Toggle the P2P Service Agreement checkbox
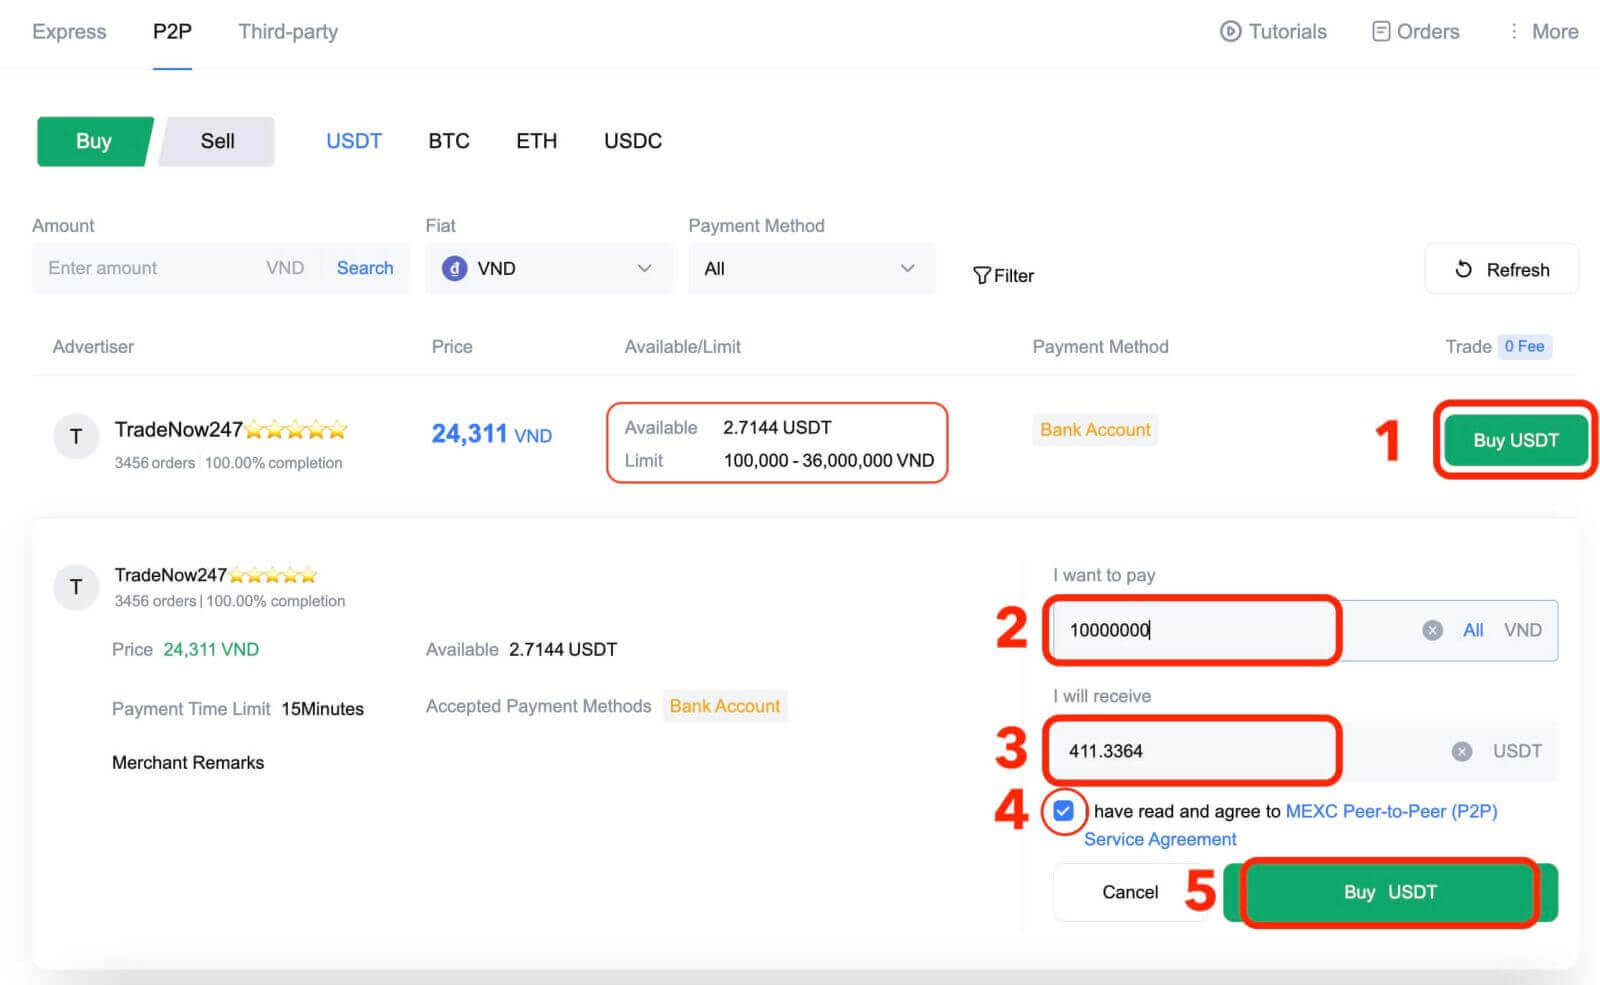 [x=1063, y=811]
